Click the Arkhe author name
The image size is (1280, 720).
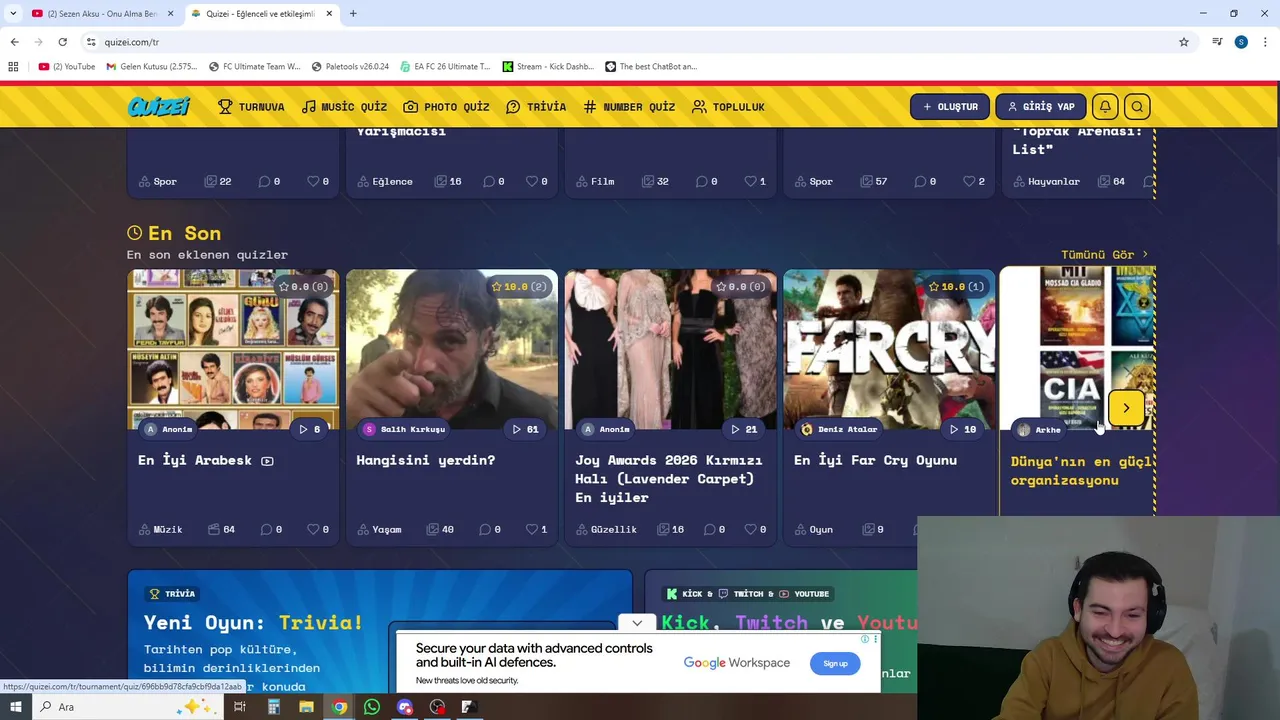click(1048, 429)
